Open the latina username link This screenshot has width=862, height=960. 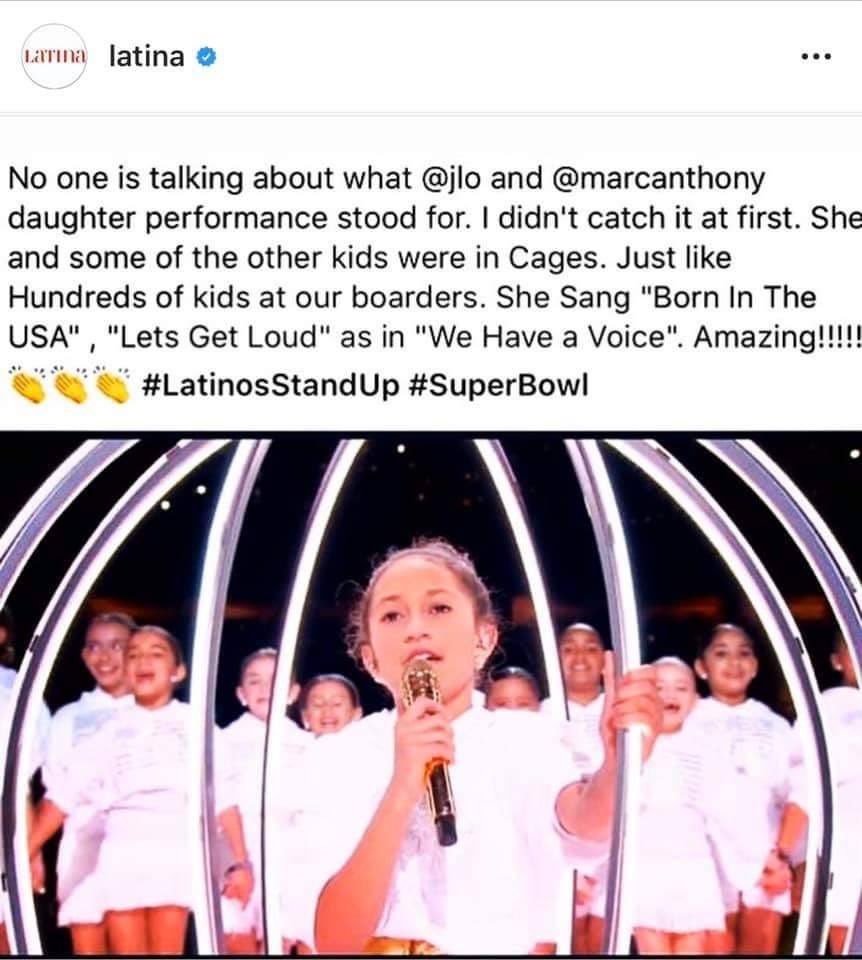pos(146,56)
